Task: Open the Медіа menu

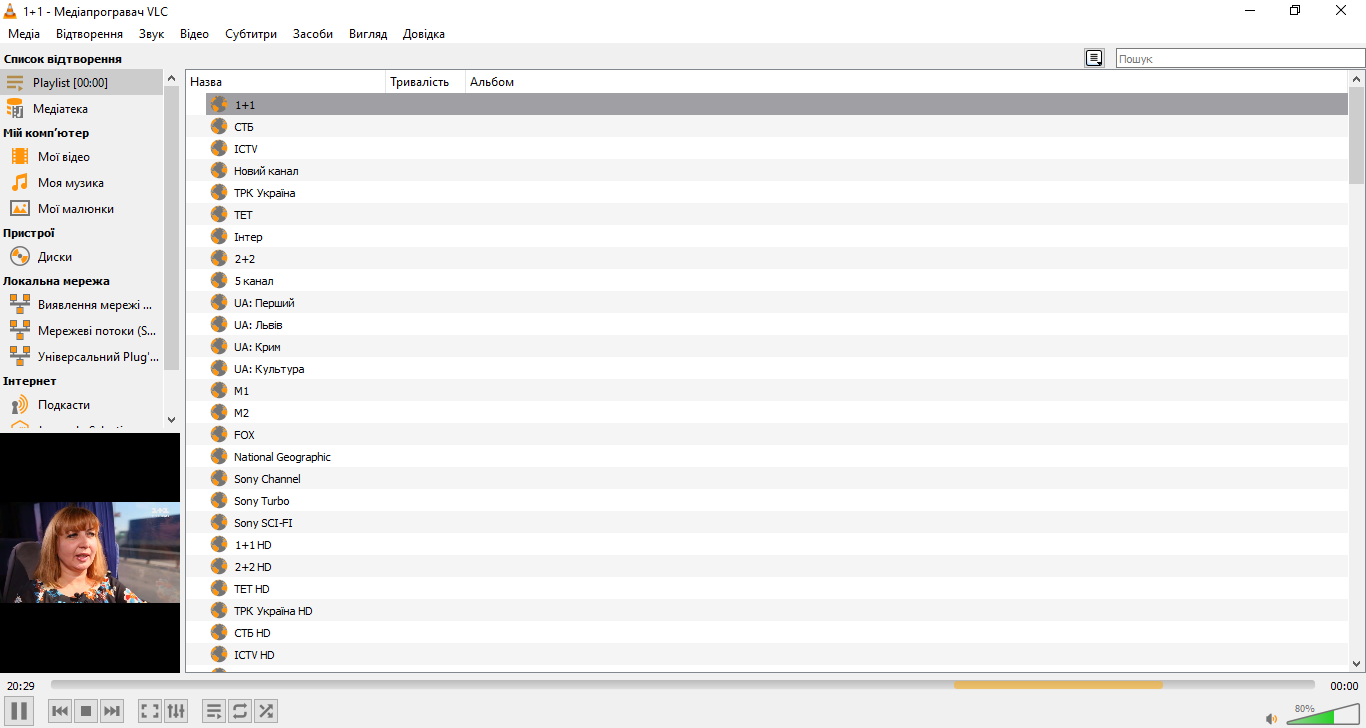Action: [24, 34]
